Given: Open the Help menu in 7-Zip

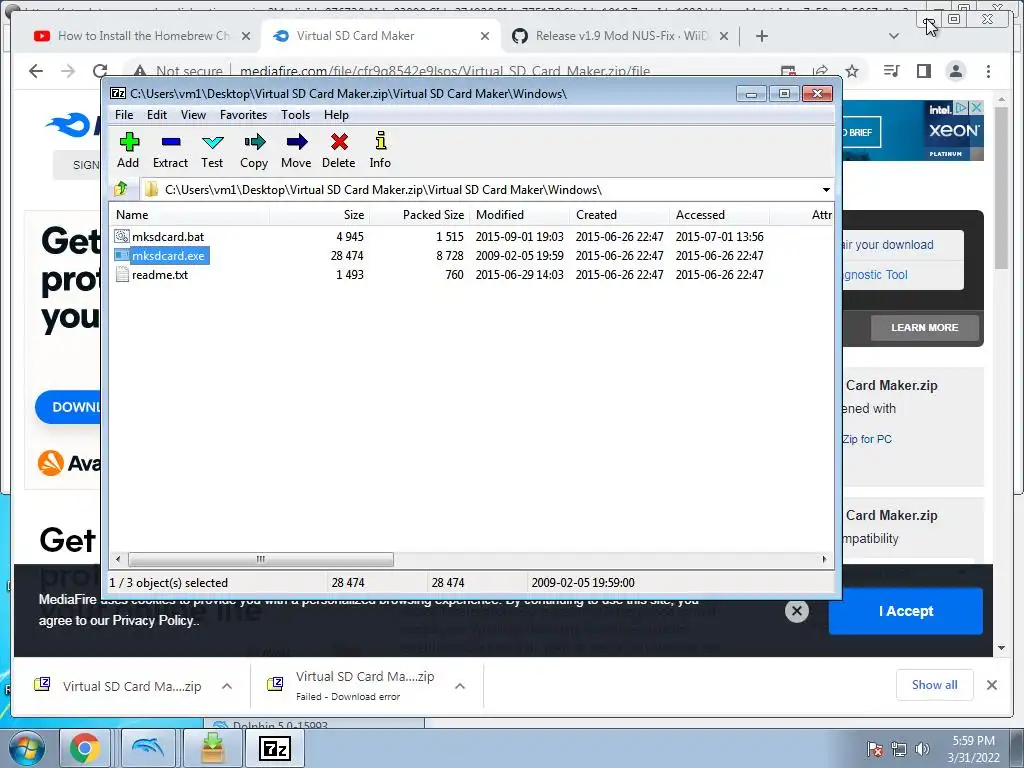Looking at the screenshot, I should click(336, 115).
